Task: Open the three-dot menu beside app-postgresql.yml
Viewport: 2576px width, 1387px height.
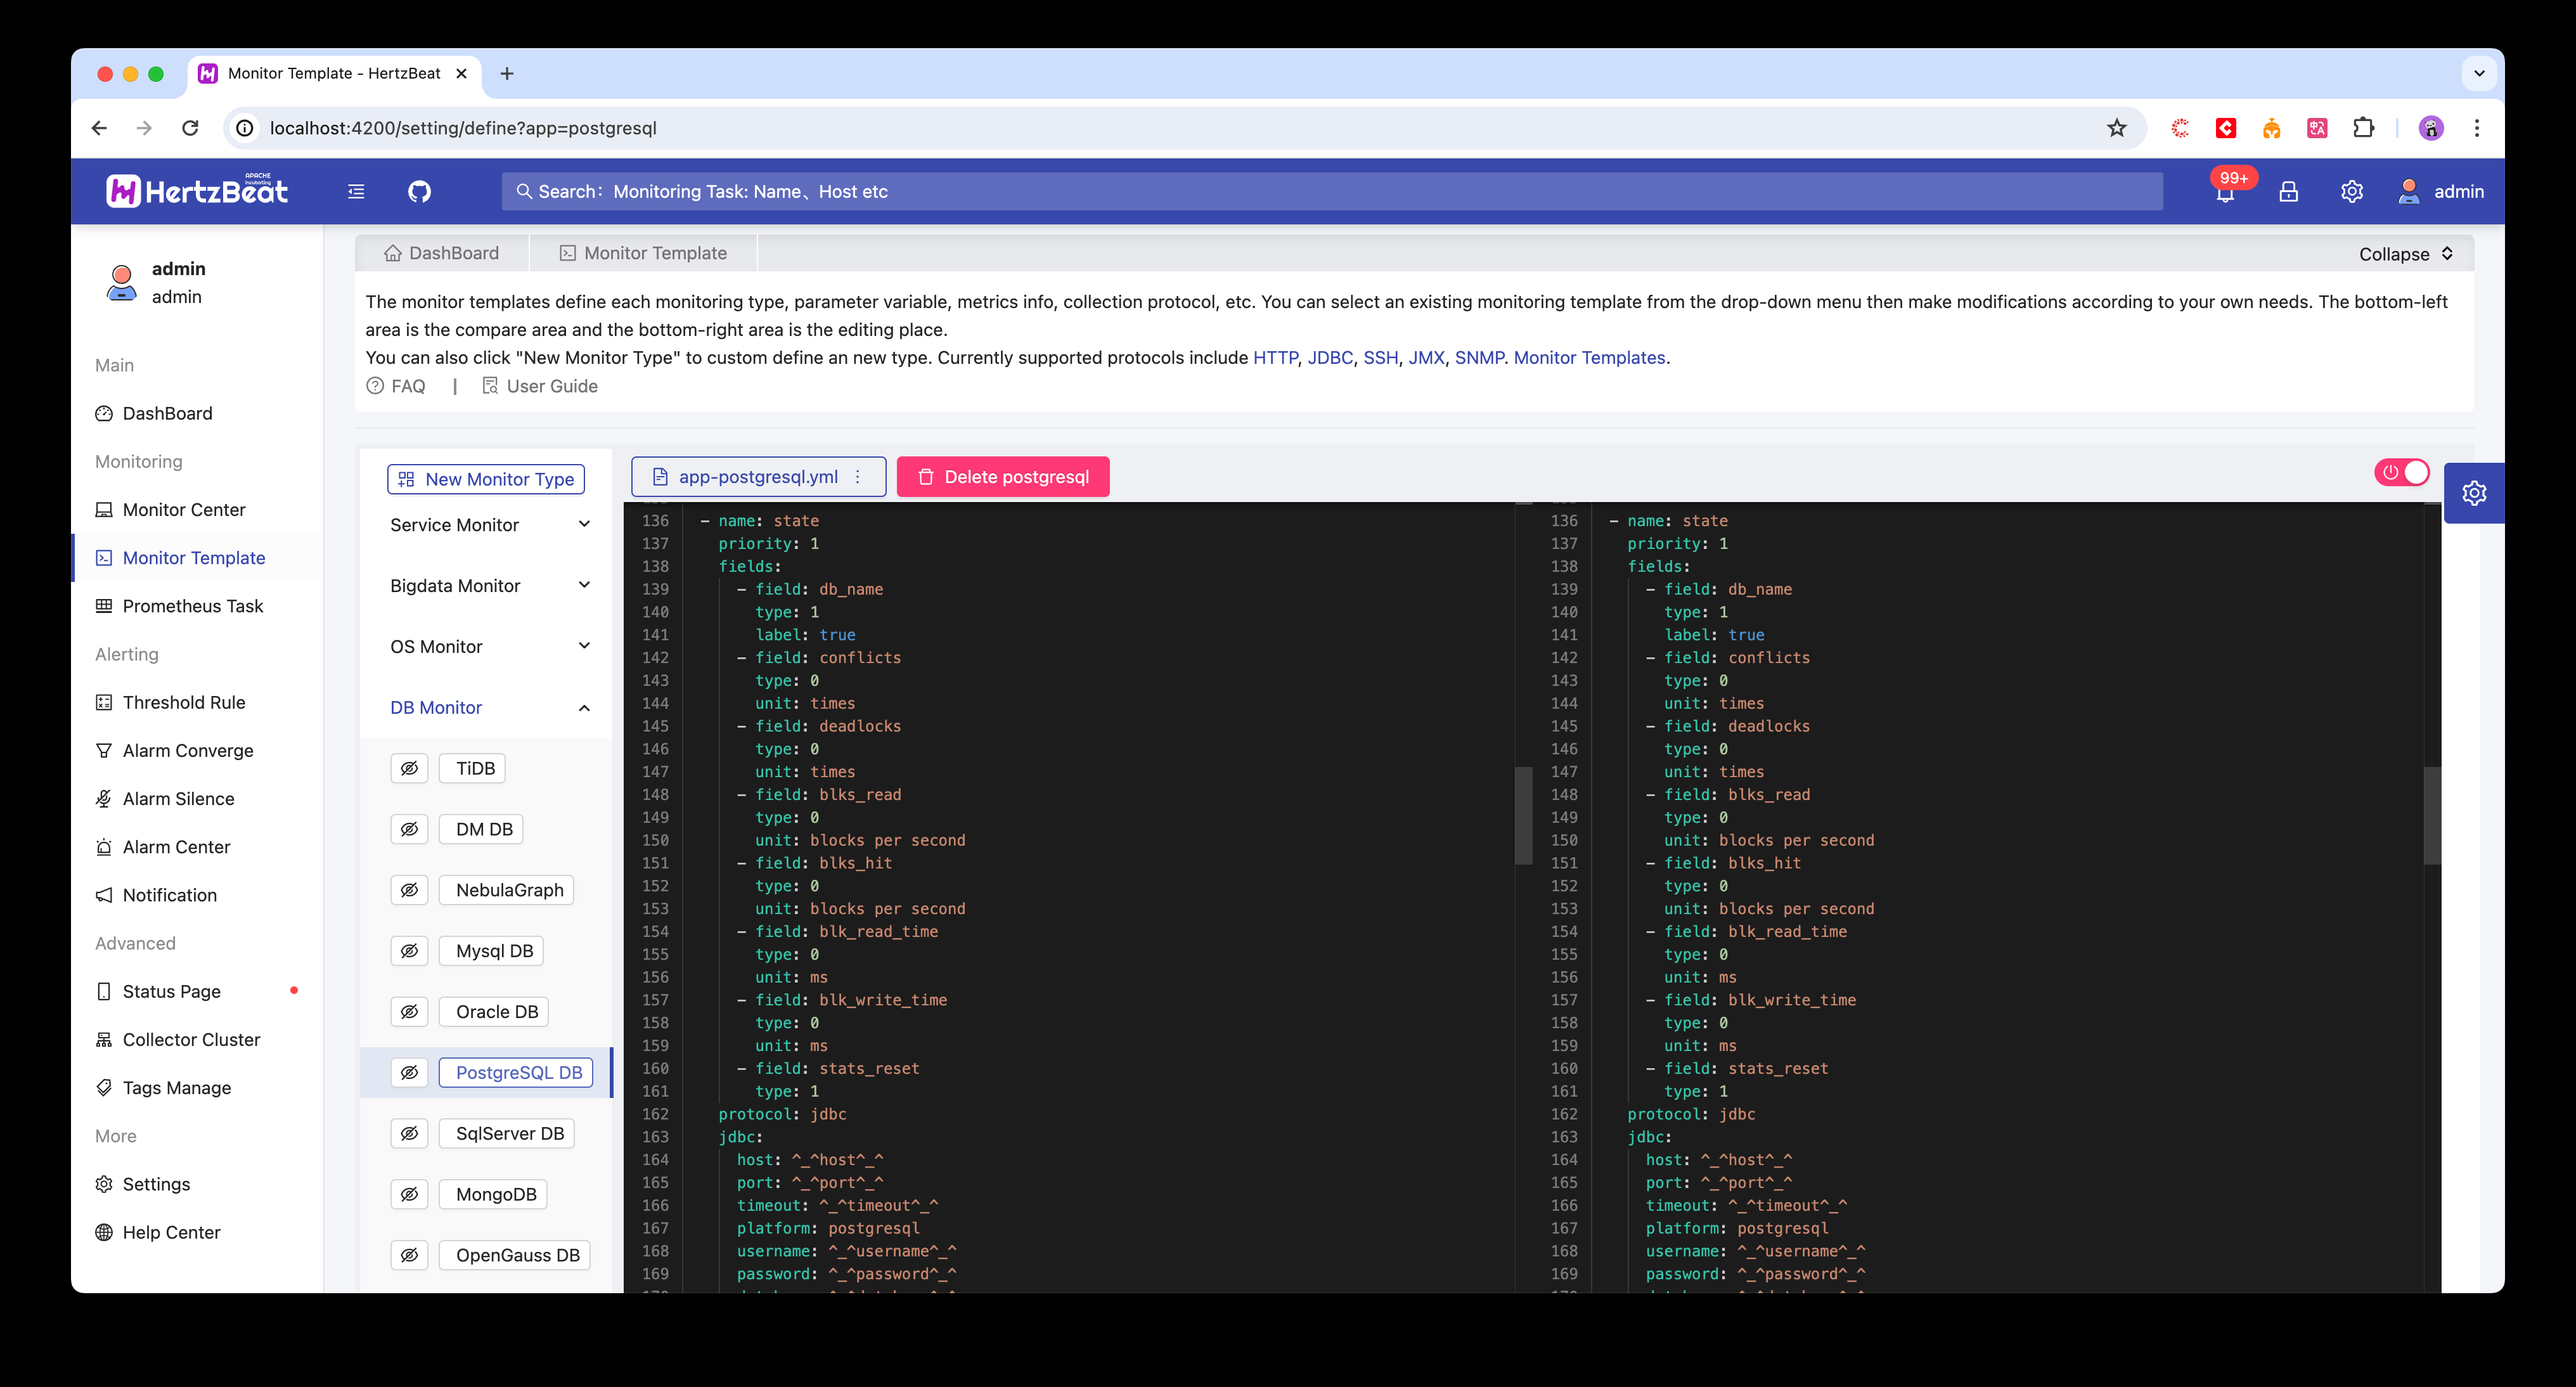Action: [x=857, y=477]
